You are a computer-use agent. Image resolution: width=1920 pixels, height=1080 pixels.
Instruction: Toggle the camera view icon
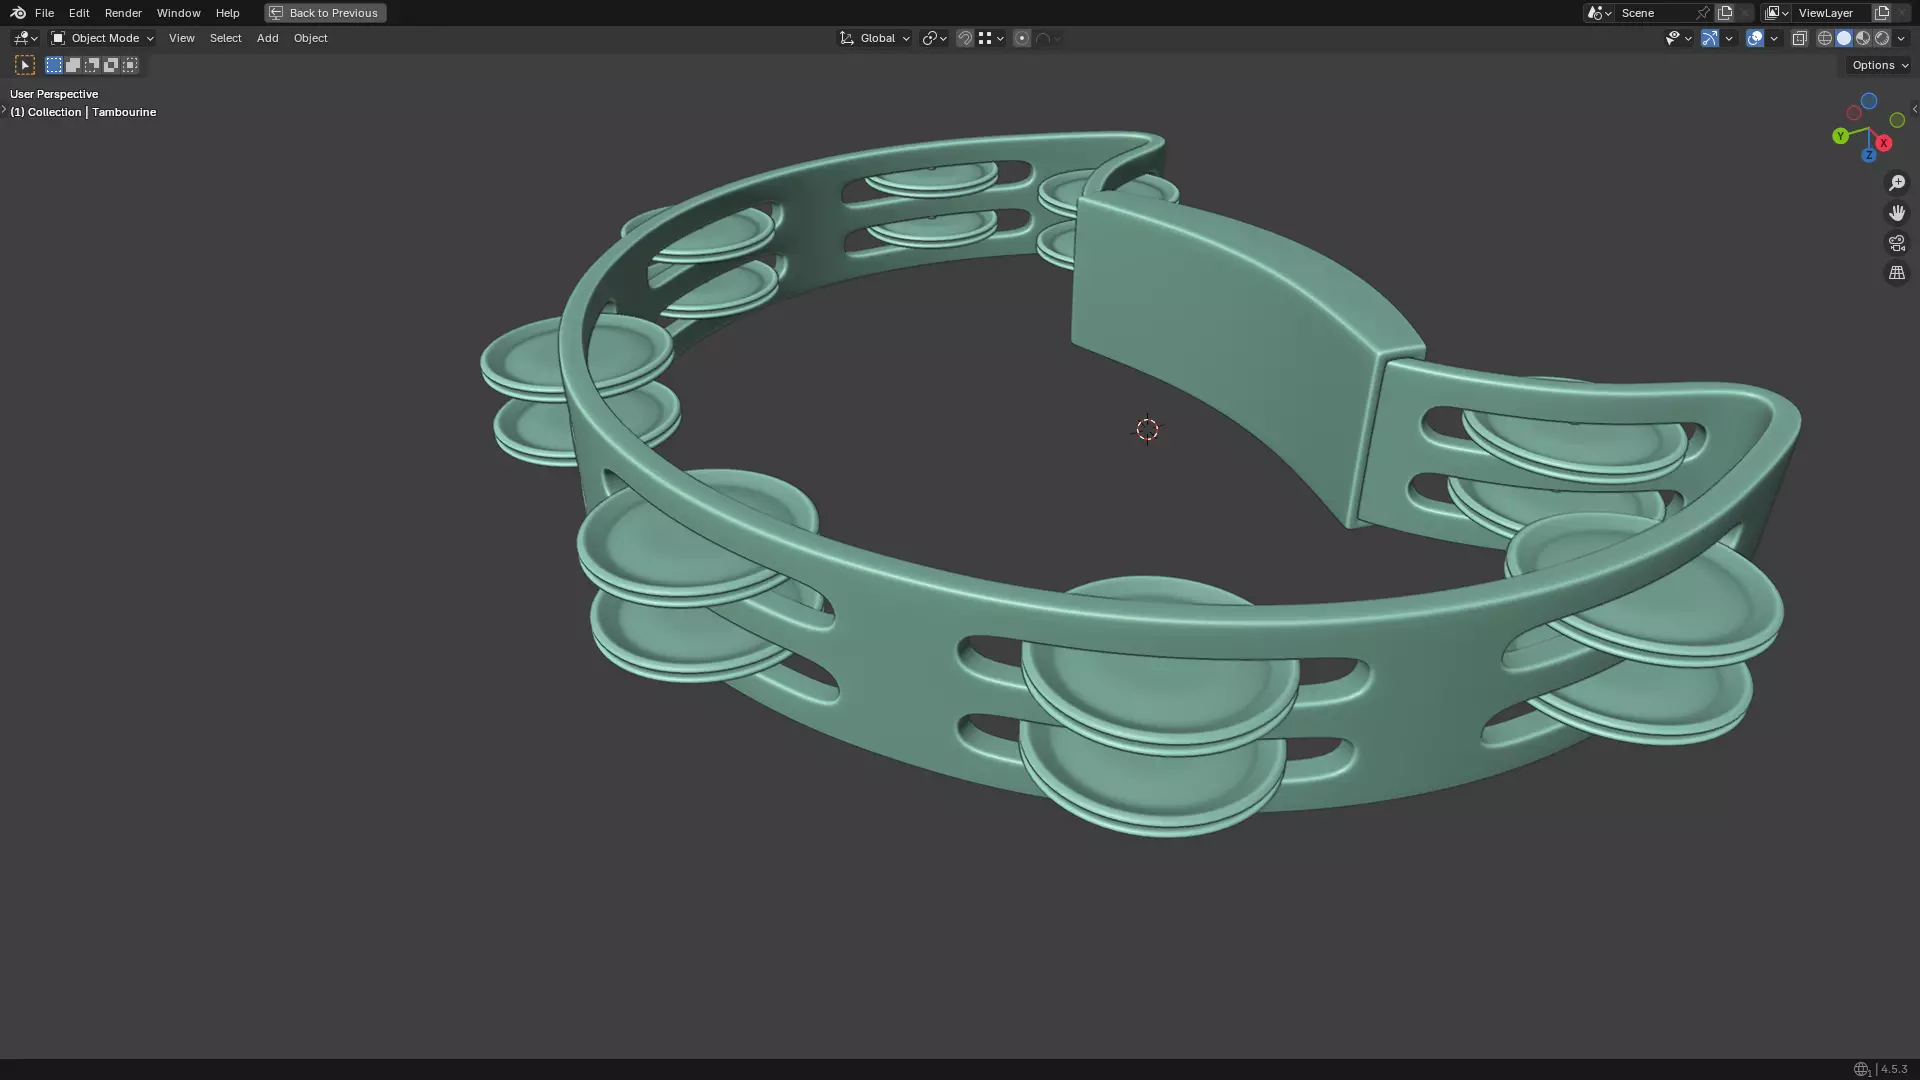[x=1897, y=243]
